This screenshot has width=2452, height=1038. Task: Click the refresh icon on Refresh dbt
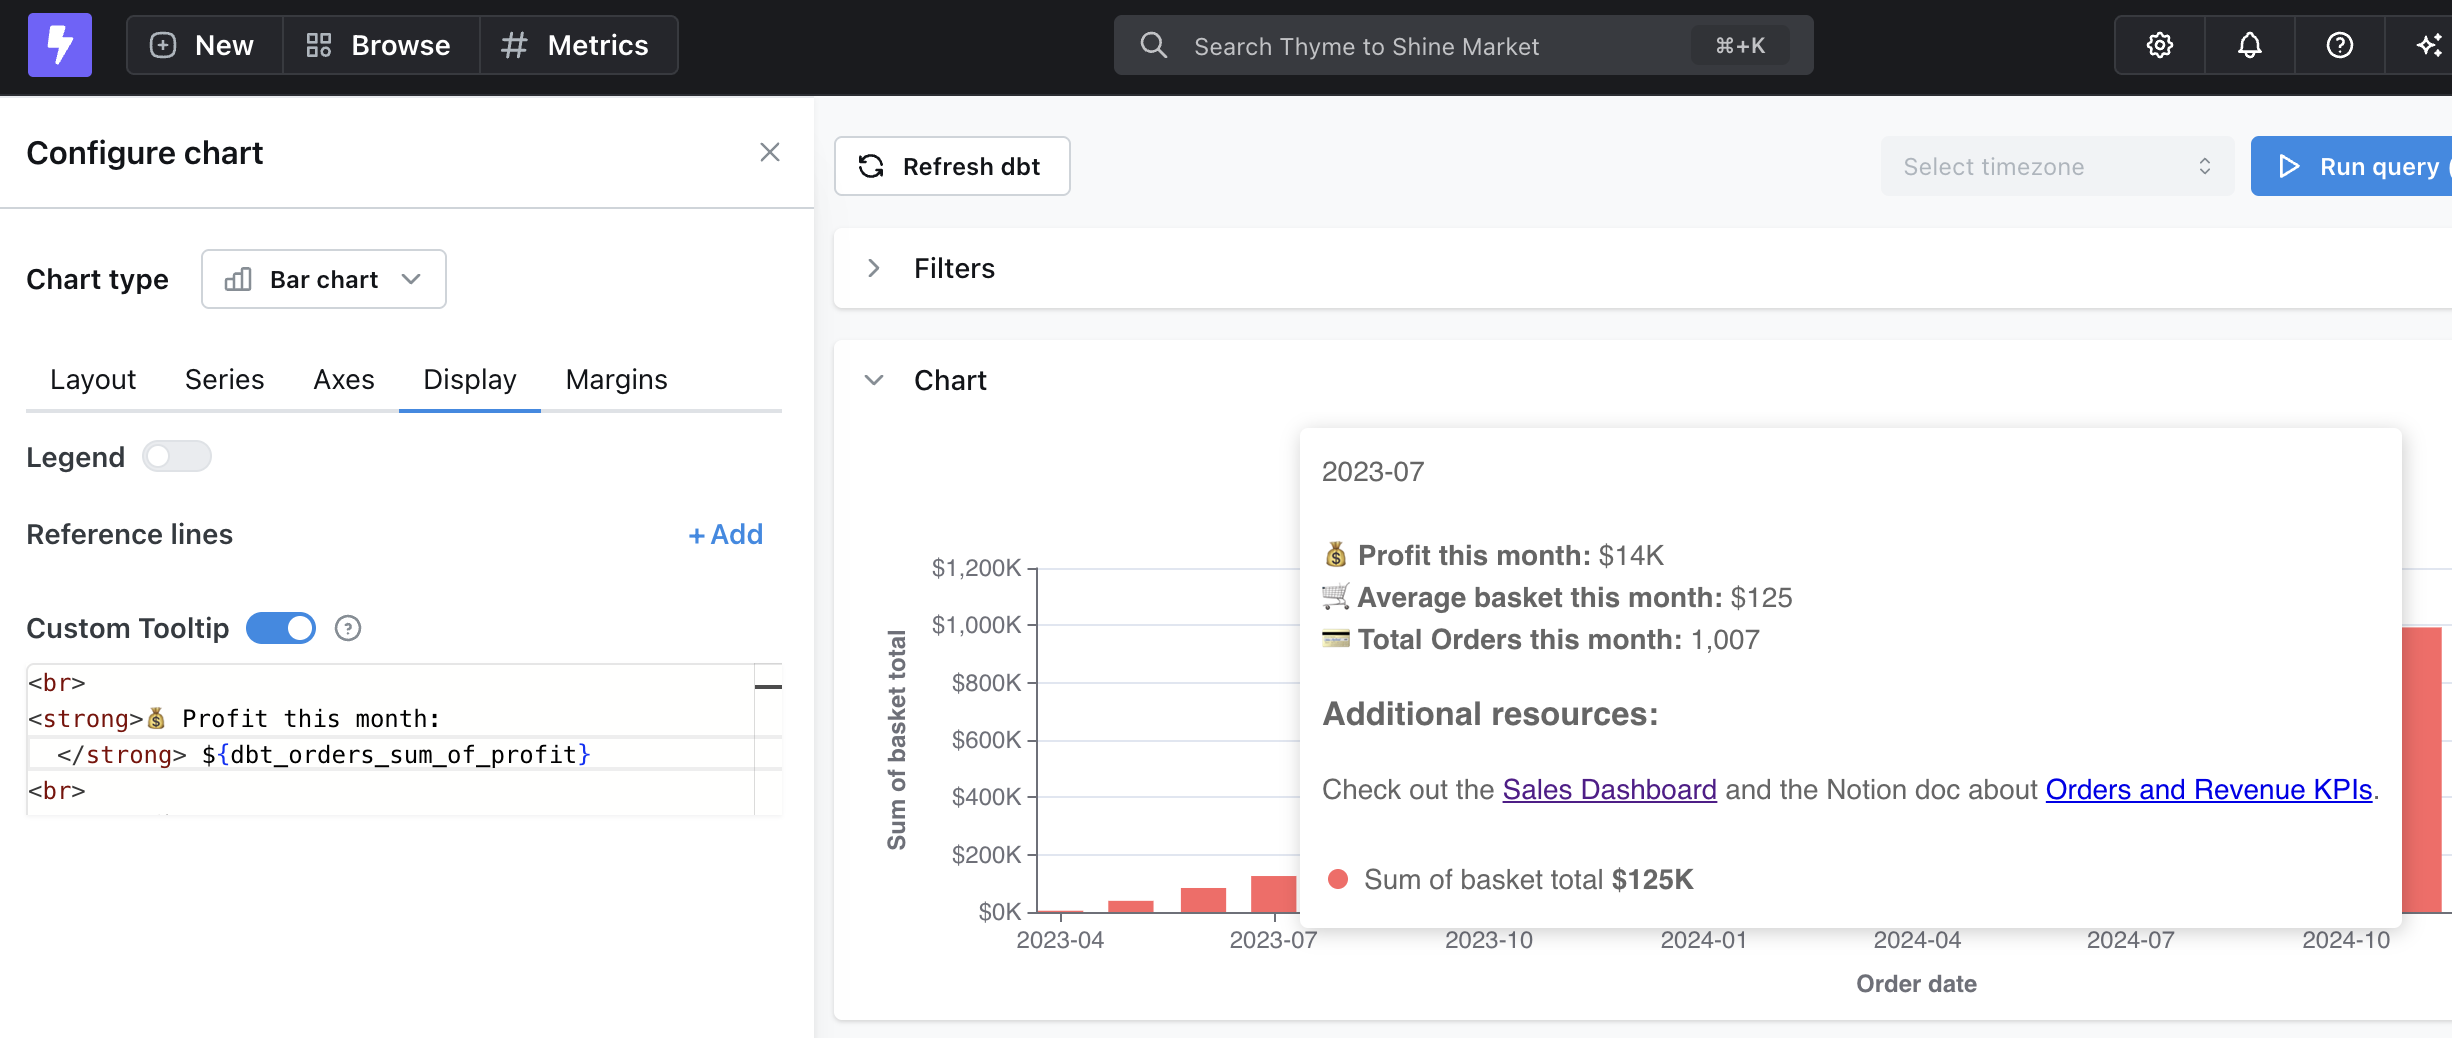point(871,166)
